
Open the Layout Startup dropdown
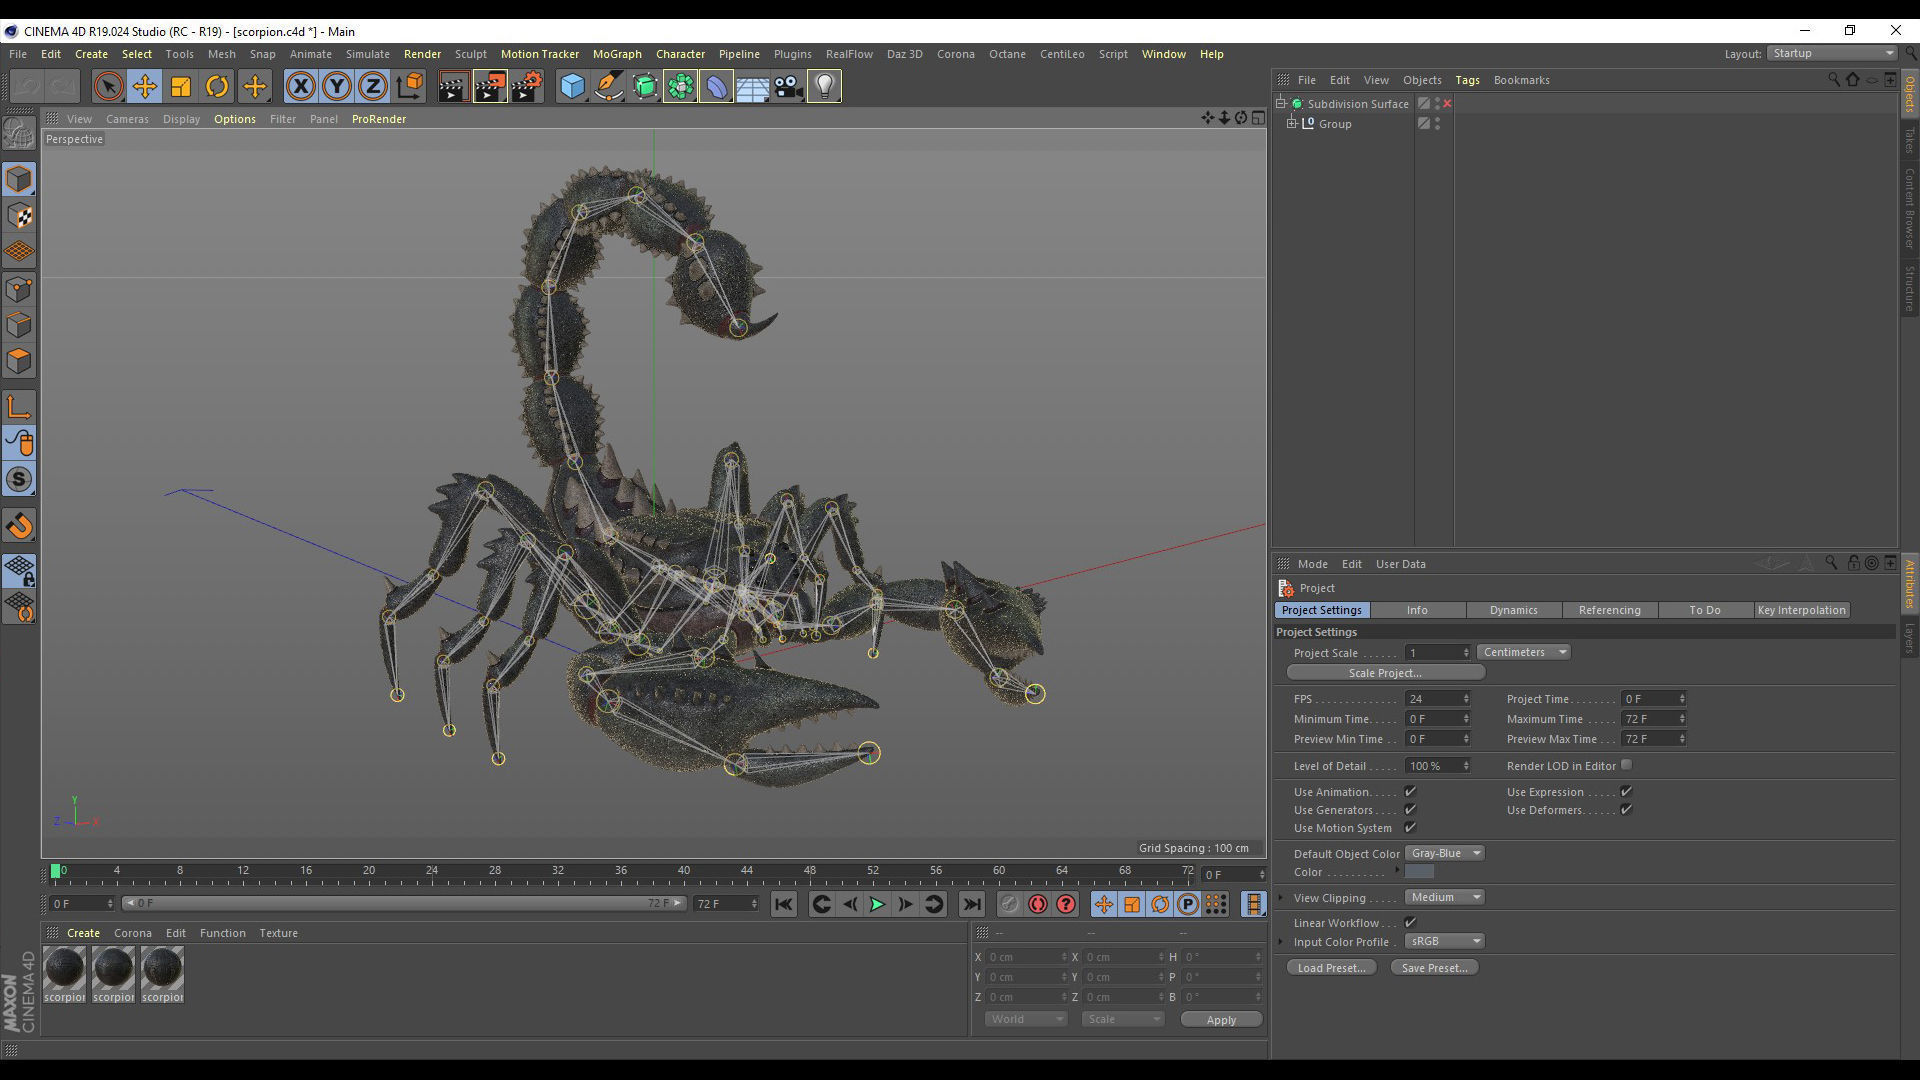click(1832, 53)
